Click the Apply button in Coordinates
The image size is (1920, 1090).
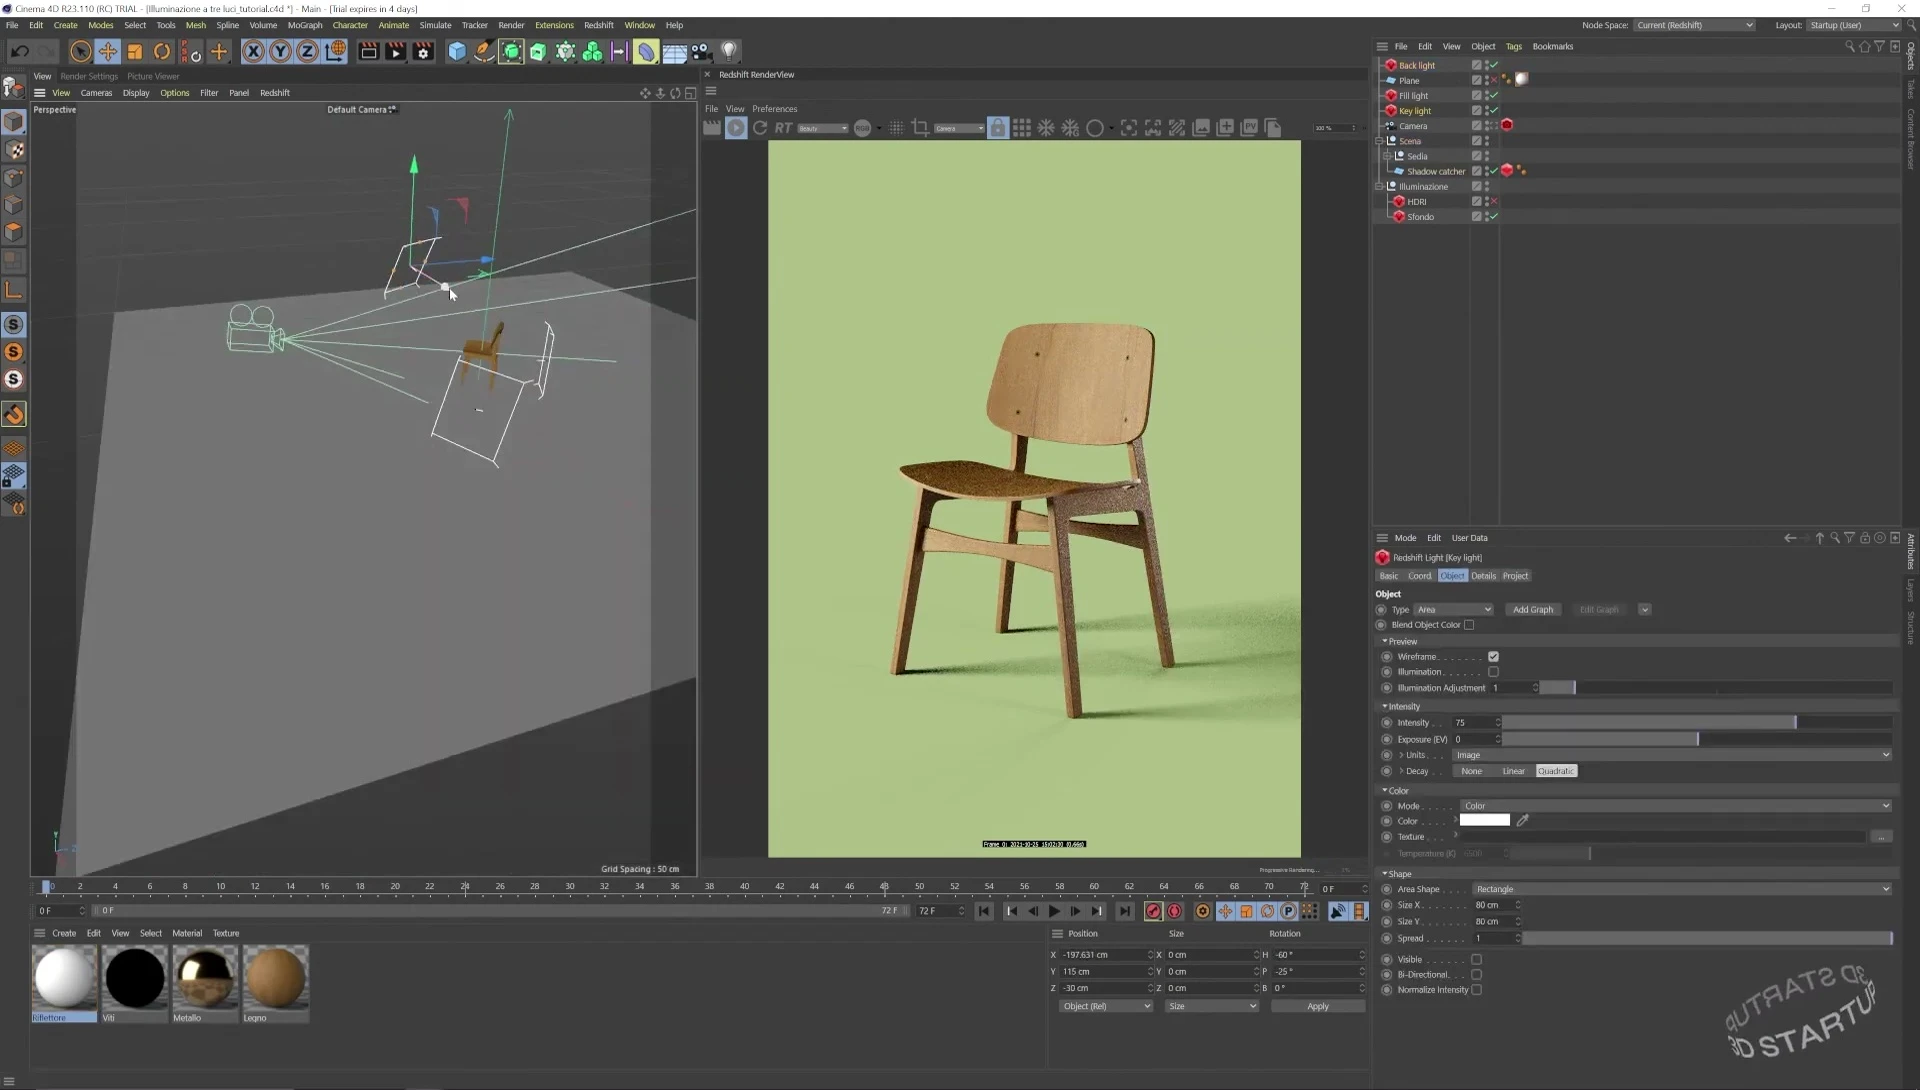click(1318, 1007)
